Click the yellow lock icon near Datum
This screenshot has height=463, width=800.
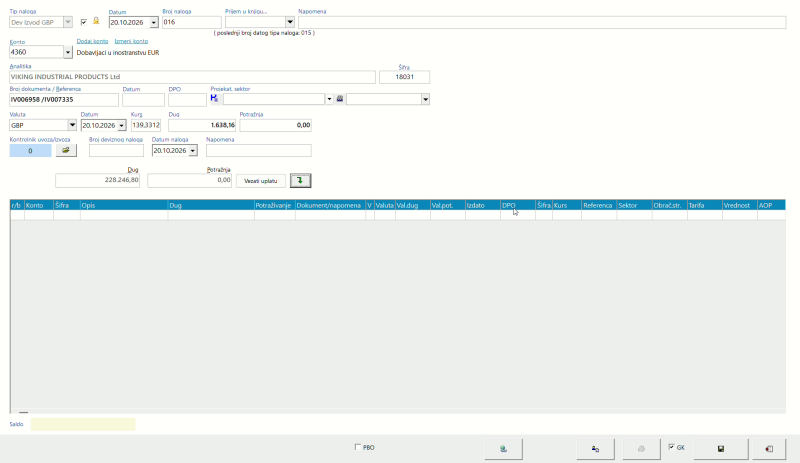point(96,21)
